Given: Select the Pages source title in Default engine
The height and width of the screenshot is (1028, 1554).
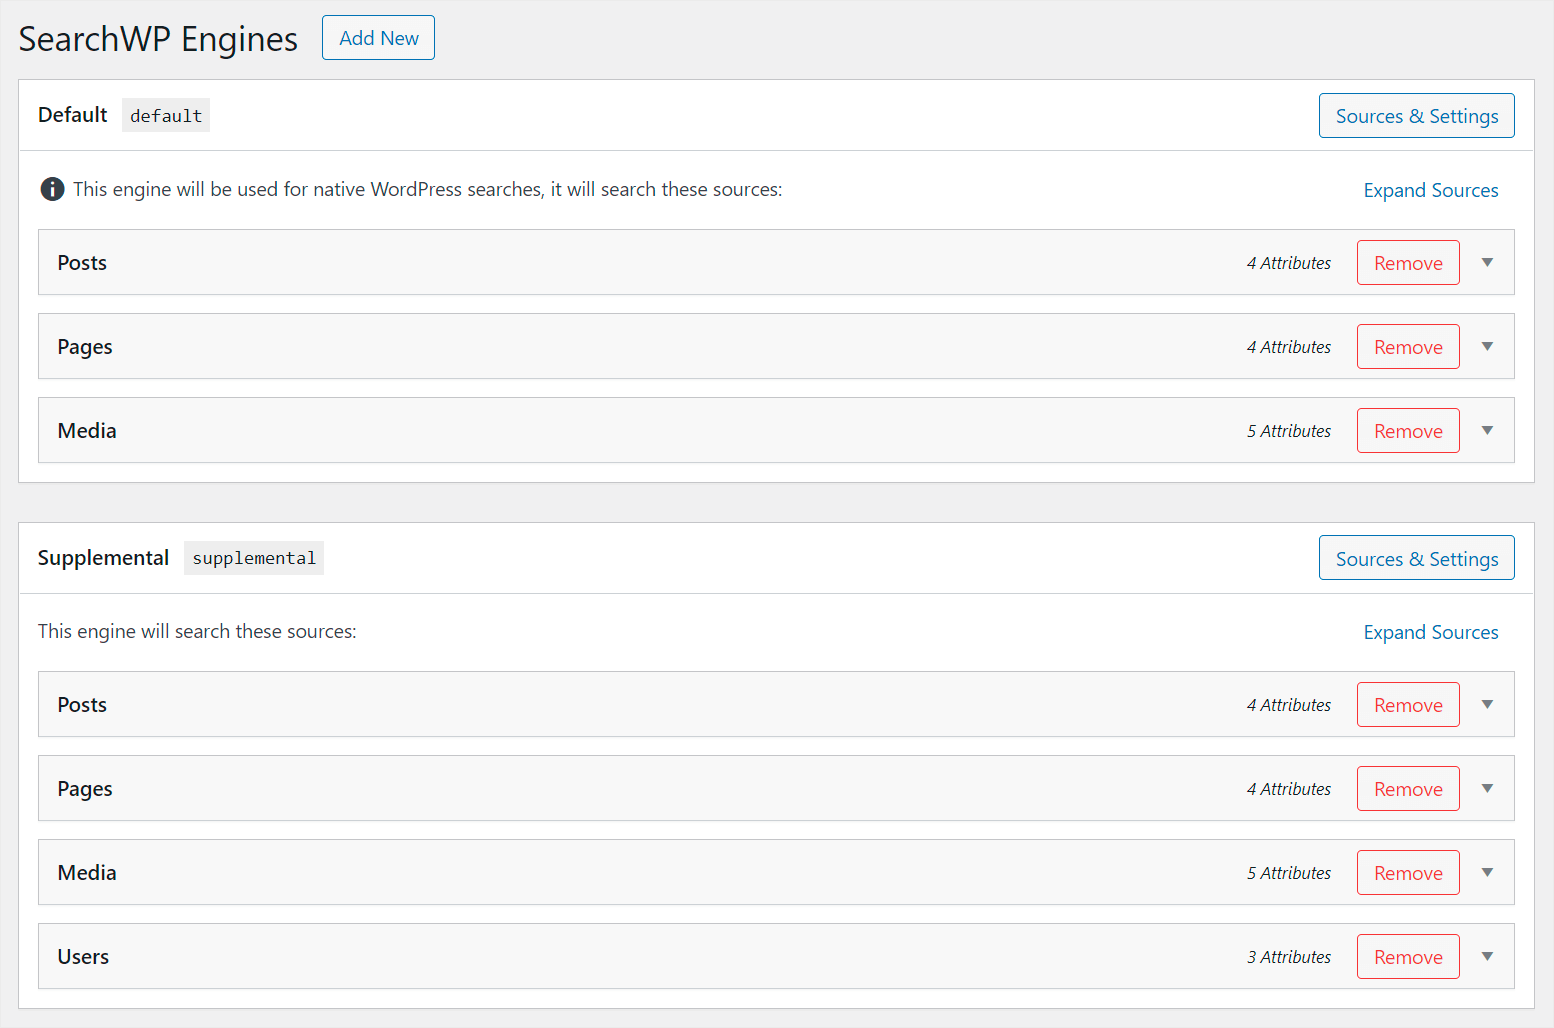Looking at the screenshot, I should 85,347.
